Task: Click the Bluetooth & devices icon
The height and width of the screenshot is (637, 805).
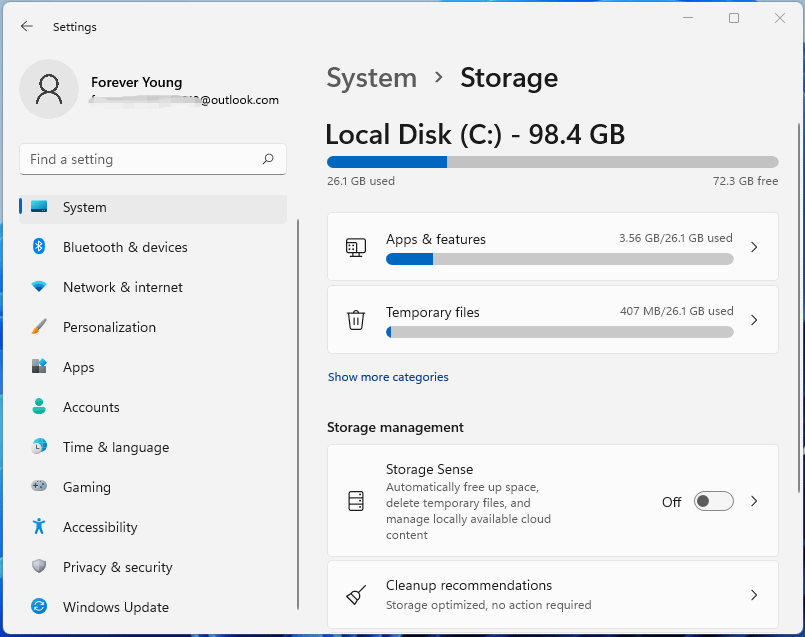Action: [x=39, y=247]
